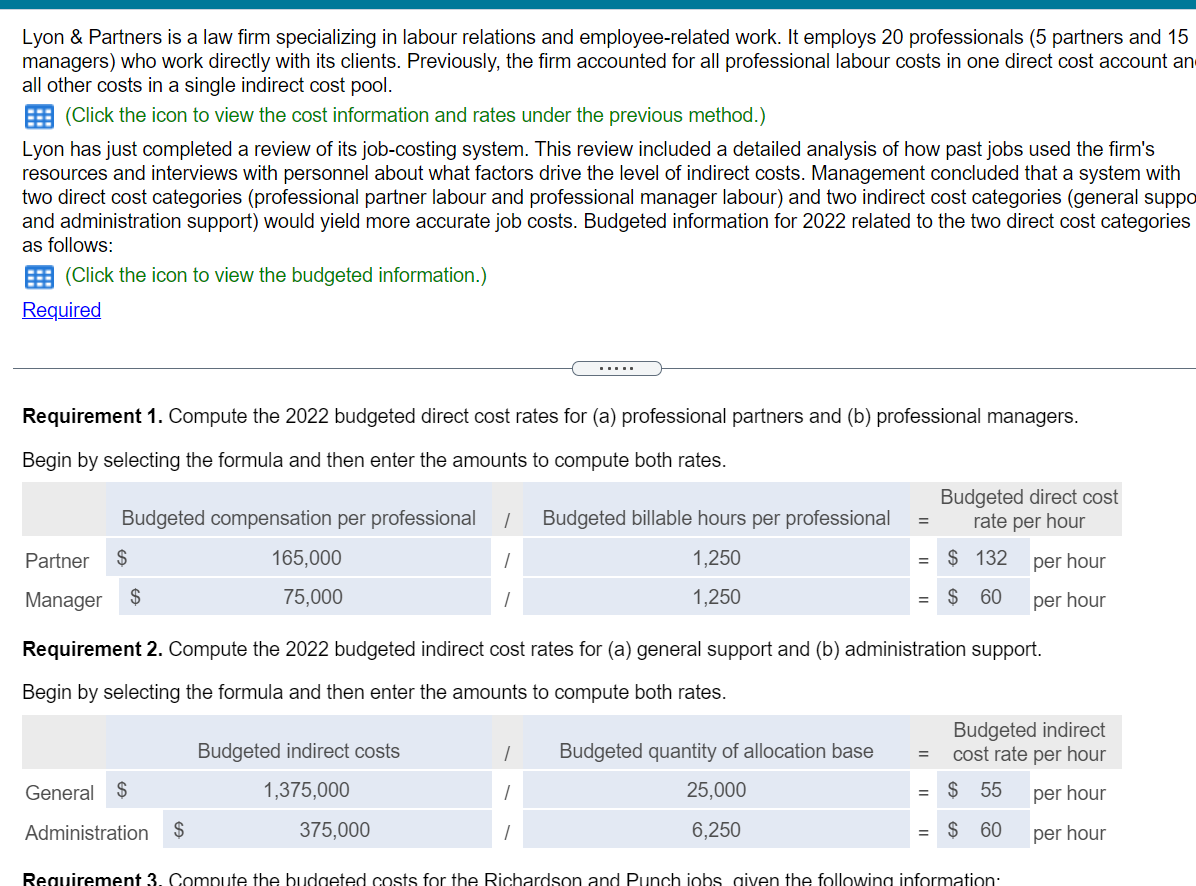
Task: Click the Partner billable hours field of 1,250
Action: point(716,557)
